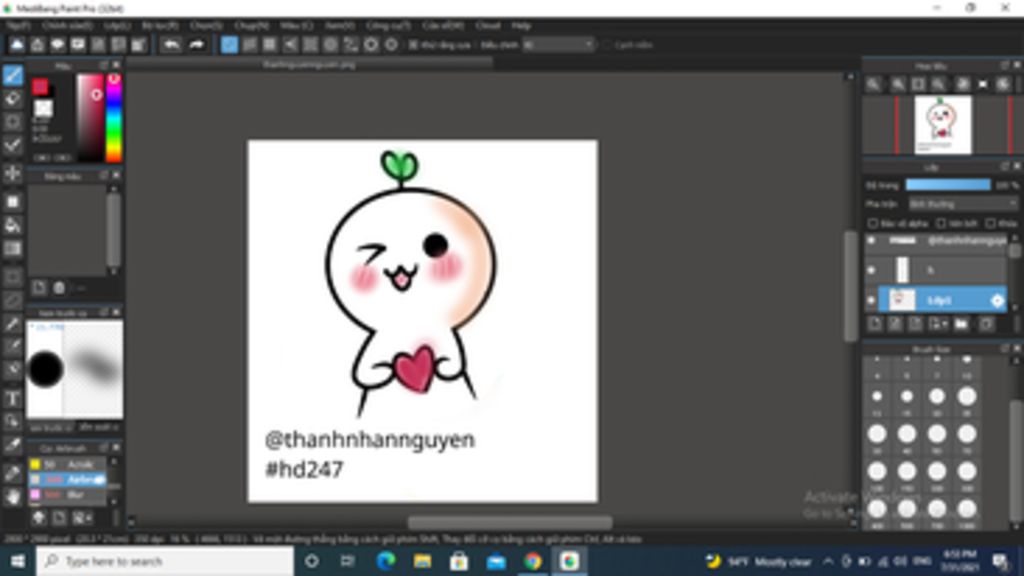The width and height of the screenshot is (1024, 576).
Task: Select the Text tool
Action: [x=12, y=398]
